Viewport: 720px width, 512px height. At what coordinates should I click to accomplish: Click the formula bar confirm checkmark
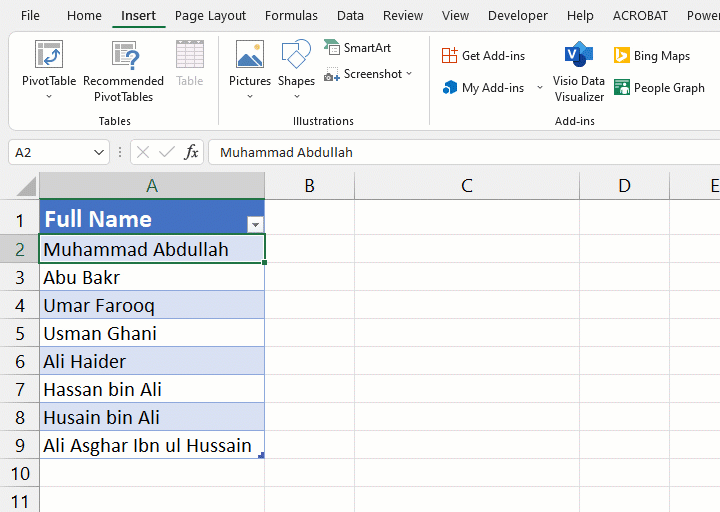click(166, 152)
